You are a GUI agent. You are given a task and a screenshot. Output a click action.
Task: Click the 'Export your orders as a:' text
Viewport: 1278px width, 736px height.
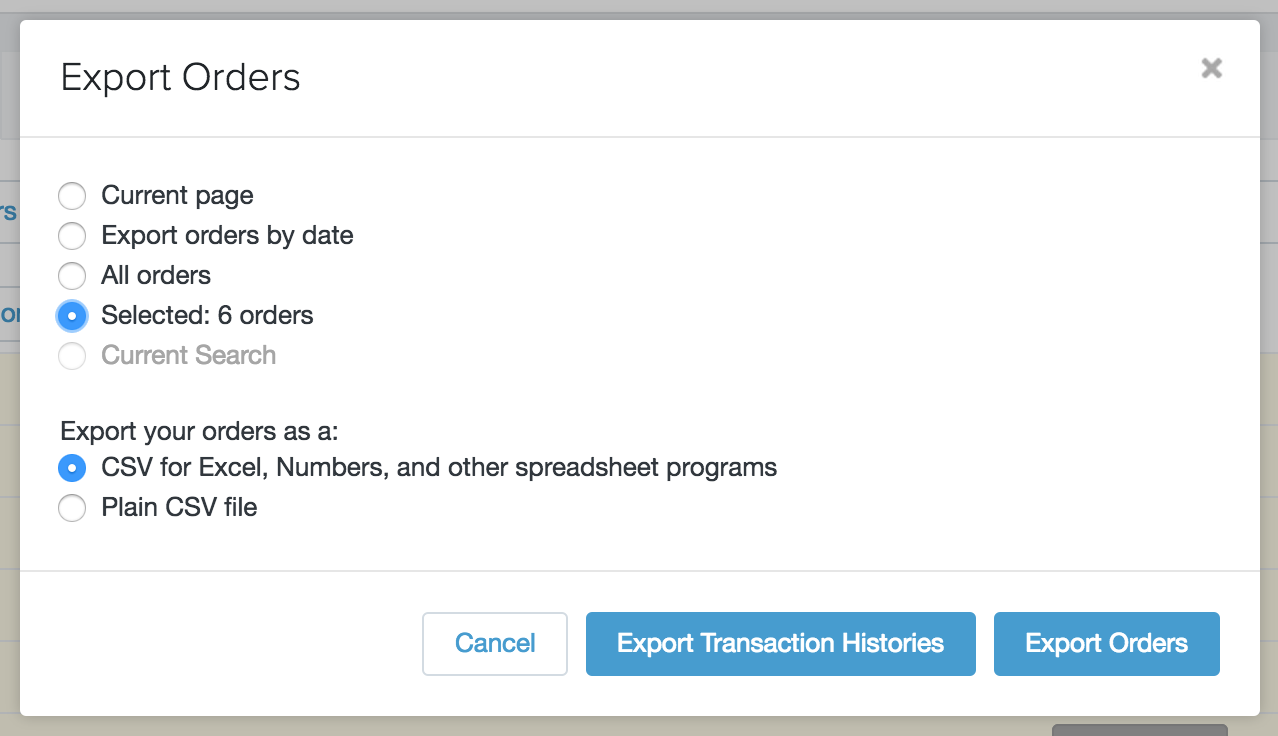pos(200,432)
